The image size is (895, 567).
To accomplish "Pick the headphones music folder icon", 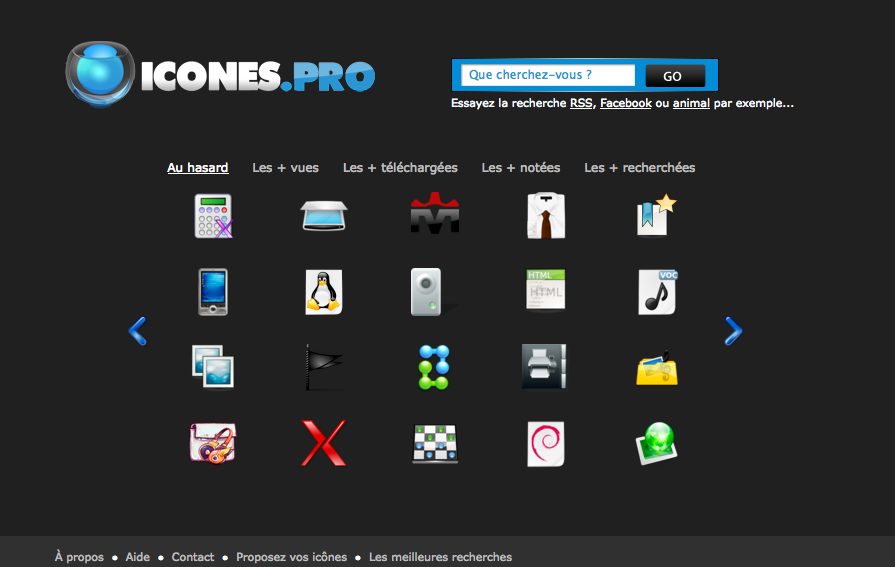I will [x=213, y=443].
